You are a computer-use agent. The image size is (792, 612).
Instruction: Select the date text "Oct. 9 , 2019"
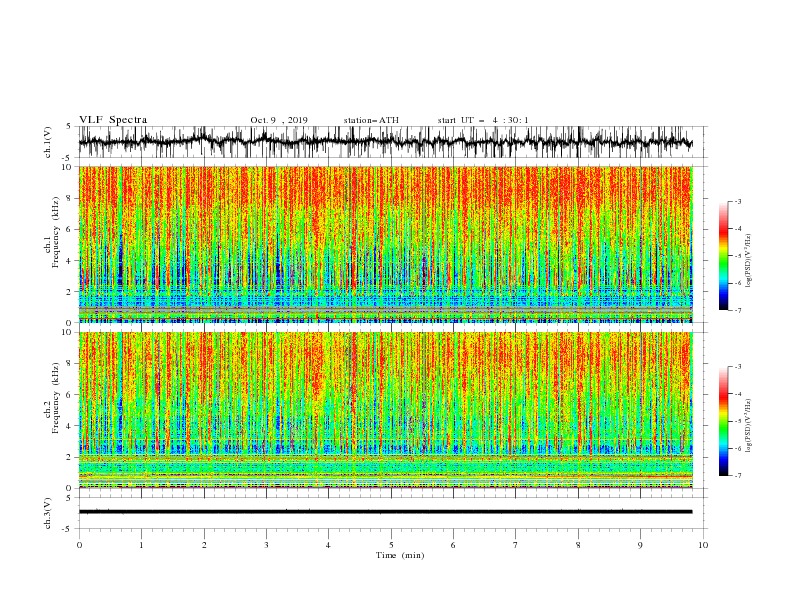[x=279, y=120]
